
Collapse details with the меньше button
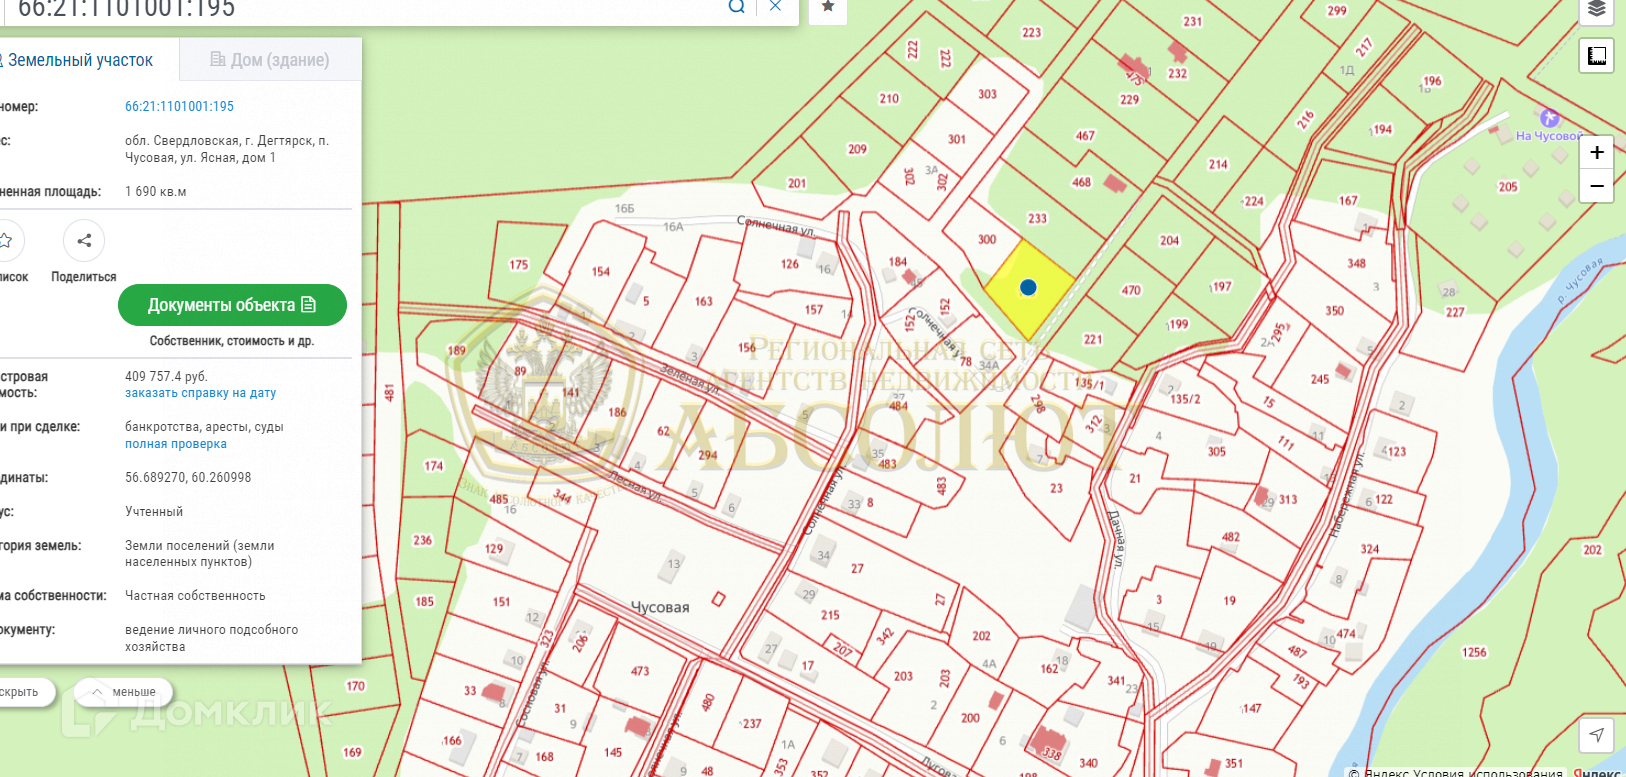coord(123,692)
